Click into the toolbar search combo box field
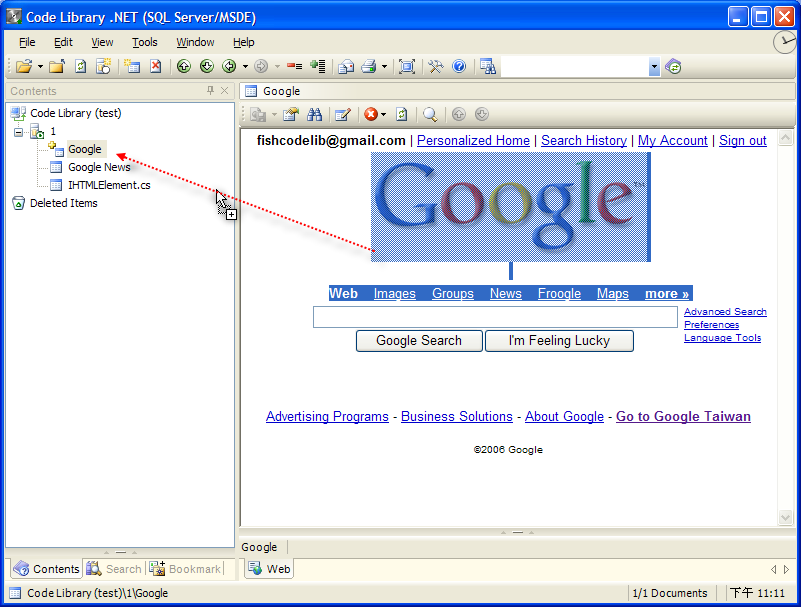 click(575, 66)
